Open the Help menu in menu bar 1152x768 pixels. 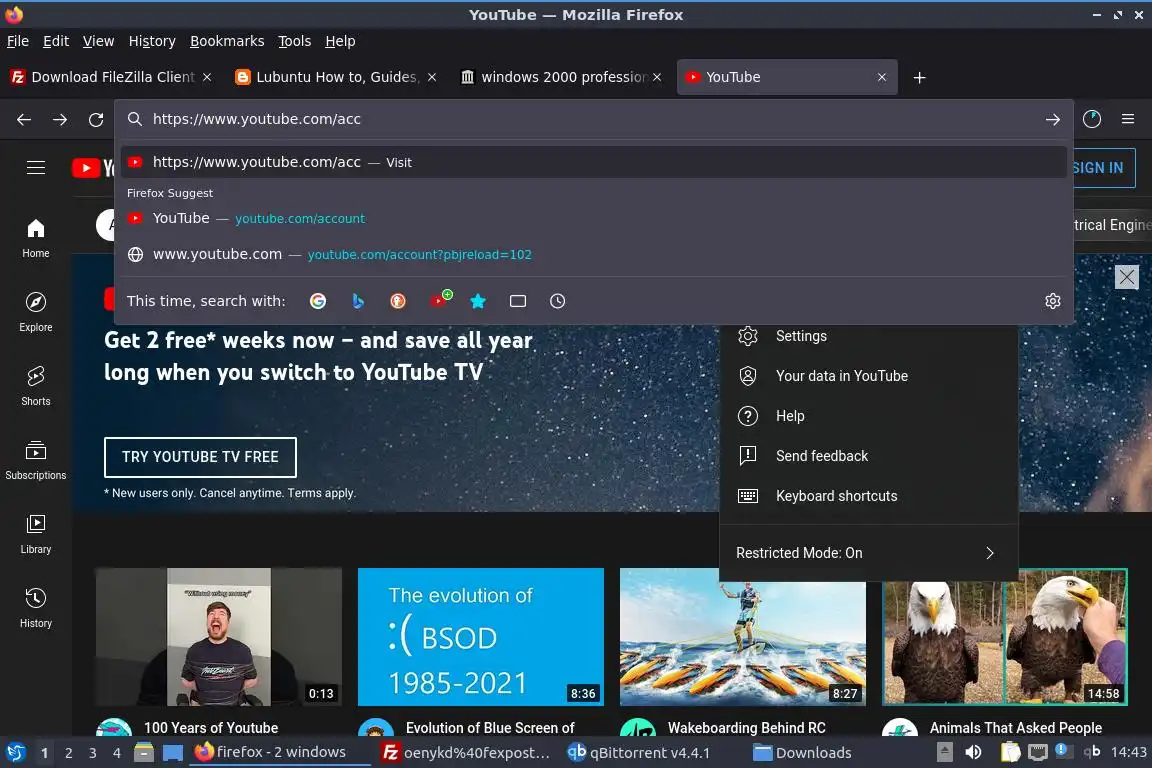point(340,41)
